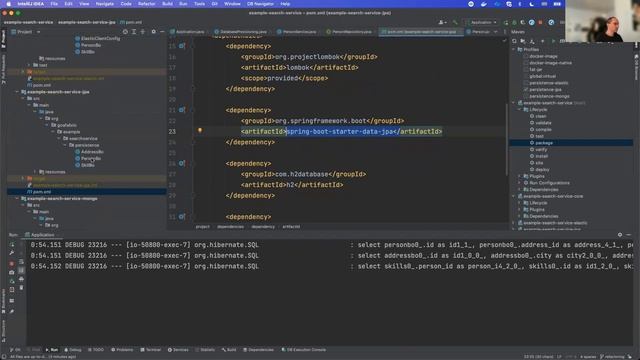Toggle fat-jar profile checkbox

[x=526, y=69]
